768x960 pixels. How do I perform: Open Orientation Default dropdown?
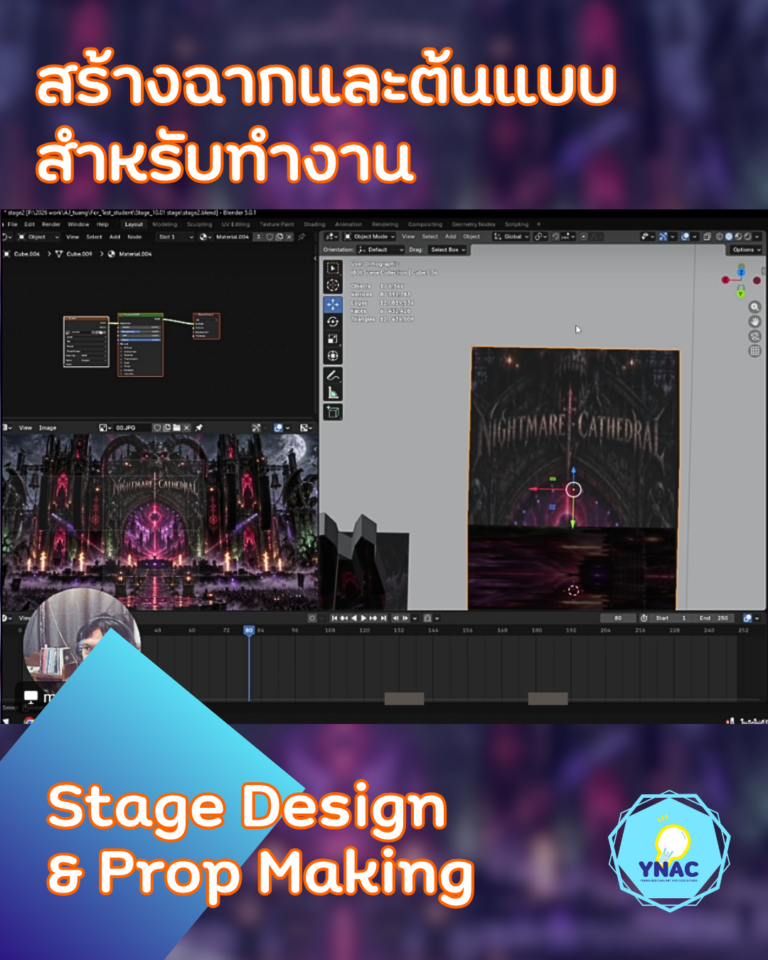(380, 249)
